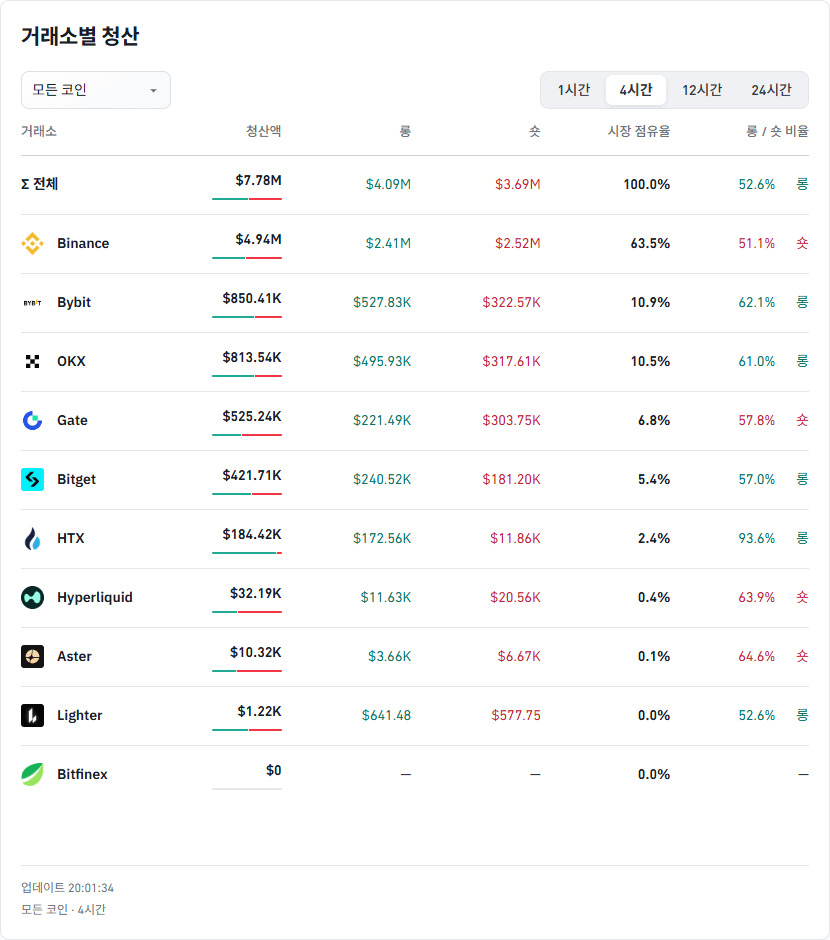The height and width of the screenshot is (940, 830).
Task: Click the ratio bar under HTX $184.42K
Action: point(247,553)
